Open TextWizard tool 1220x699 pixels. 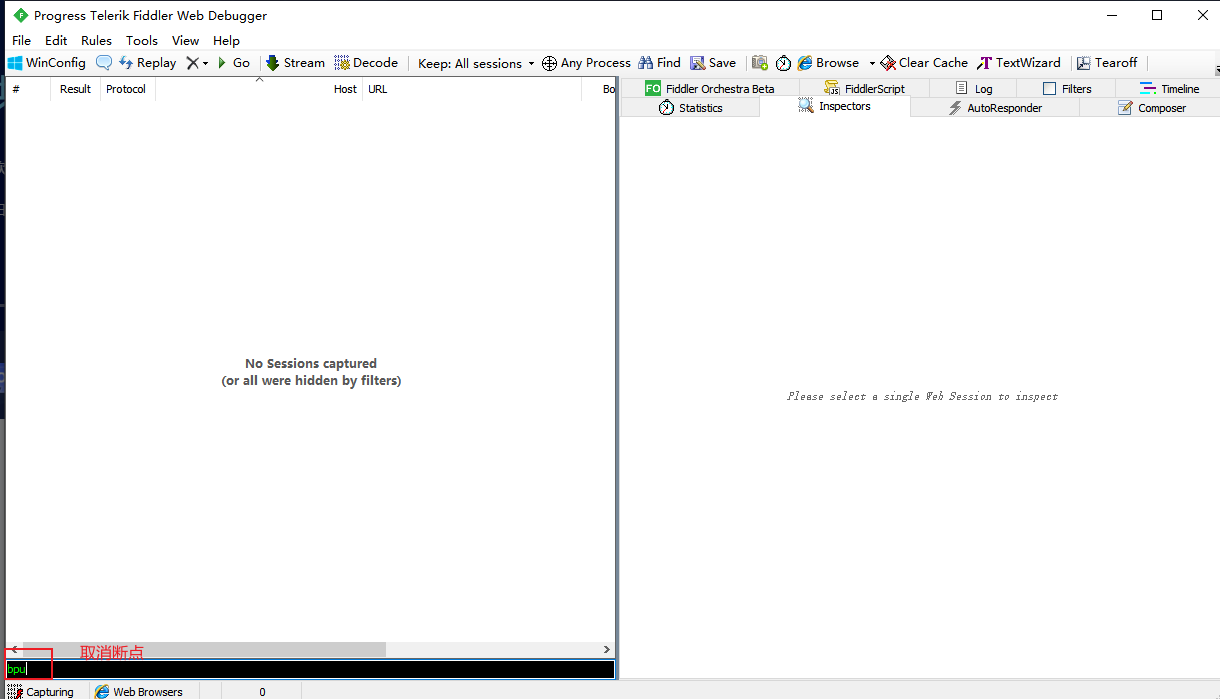click(1019, 63)
